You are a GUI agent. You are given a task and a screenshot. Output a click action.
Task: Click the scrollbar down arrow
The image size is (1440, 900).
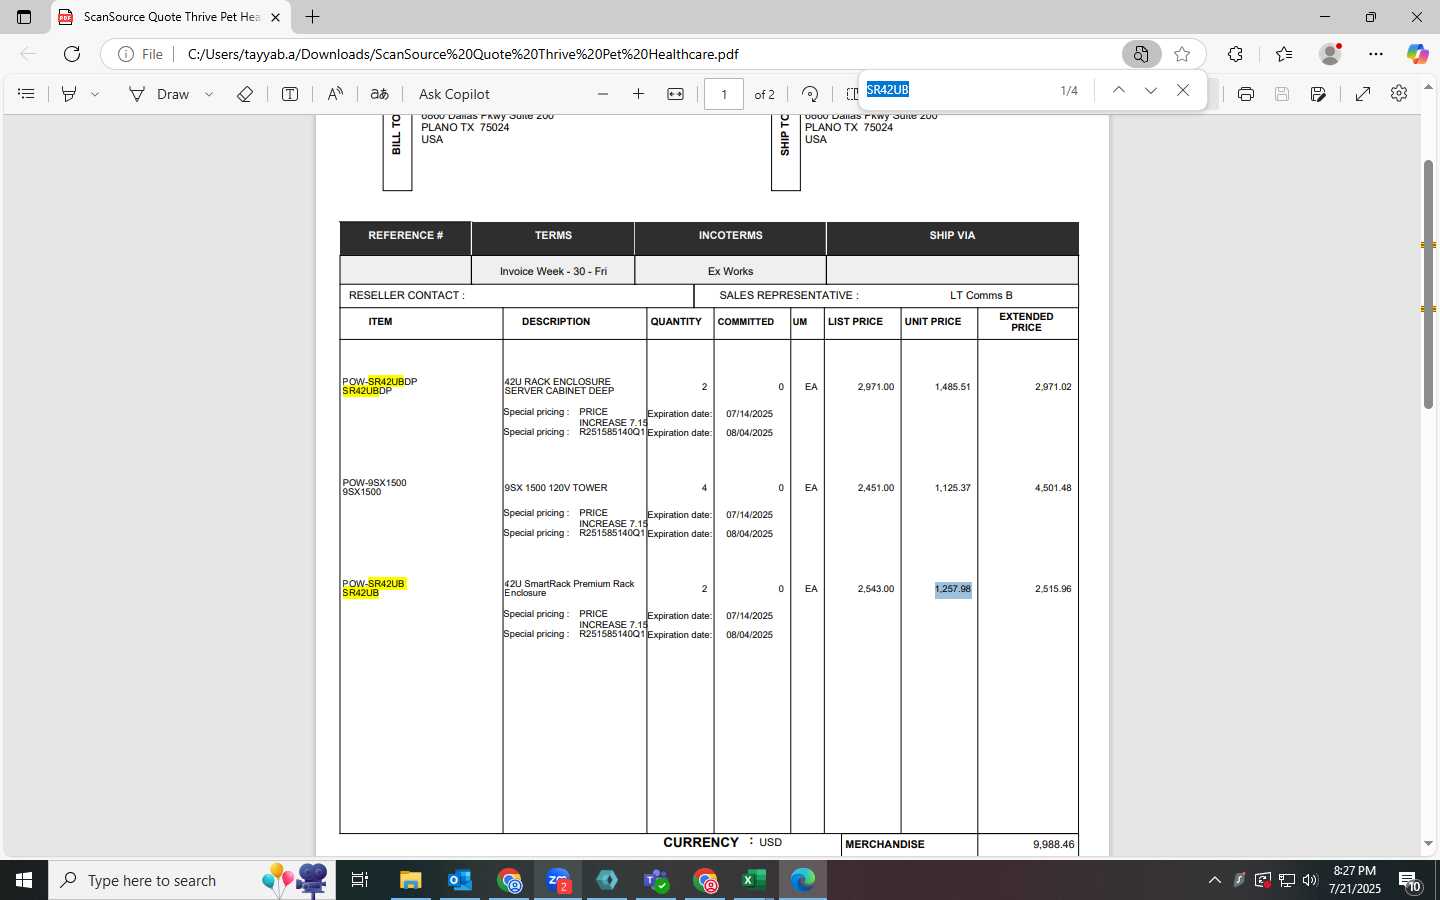pos(1428,844)
